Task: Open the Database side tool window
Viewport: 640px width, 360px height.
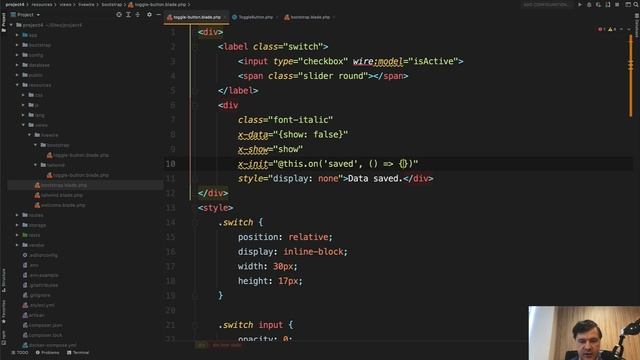Action: (x=637, y=24)
